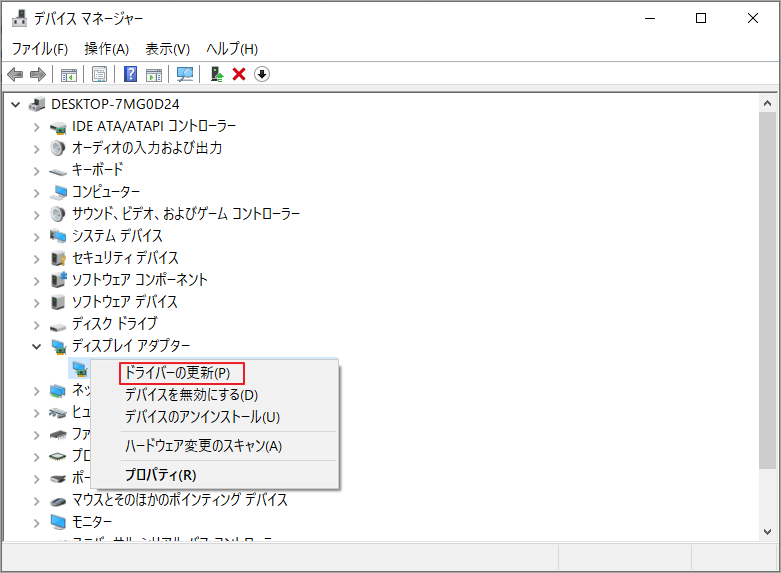Viewport: 781px width, 573px height.
Task: Click the Properties sheet toolbar icon
Action: [100, 75]
